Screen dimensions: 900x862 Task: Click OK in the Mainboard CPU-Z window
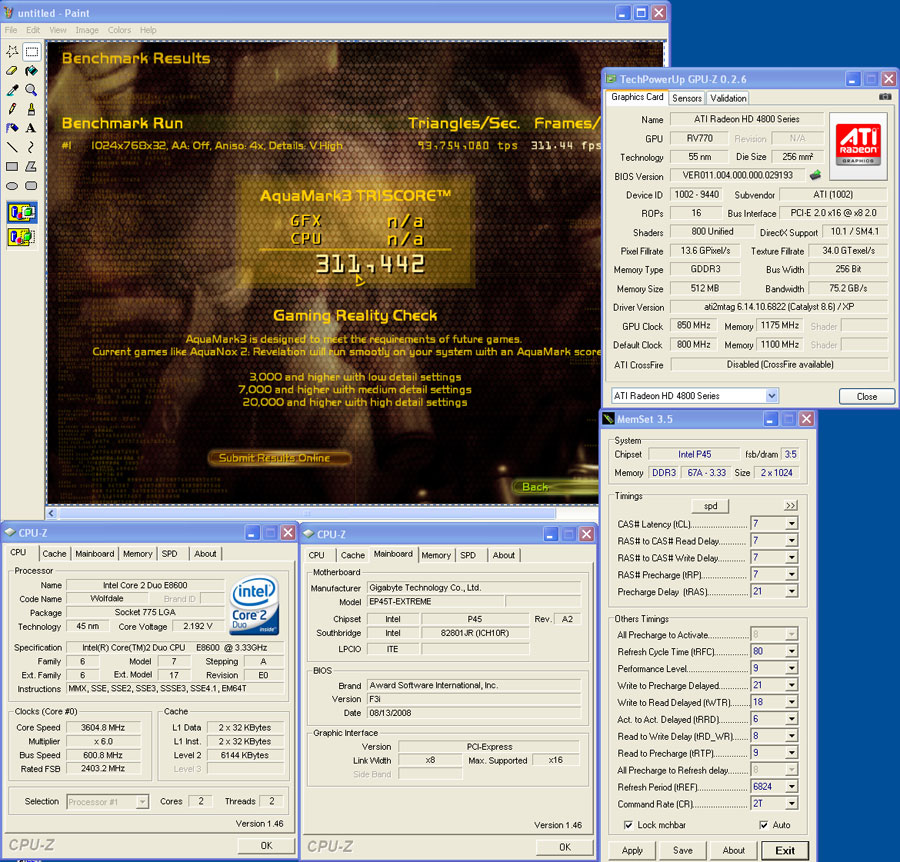[565, 847]
